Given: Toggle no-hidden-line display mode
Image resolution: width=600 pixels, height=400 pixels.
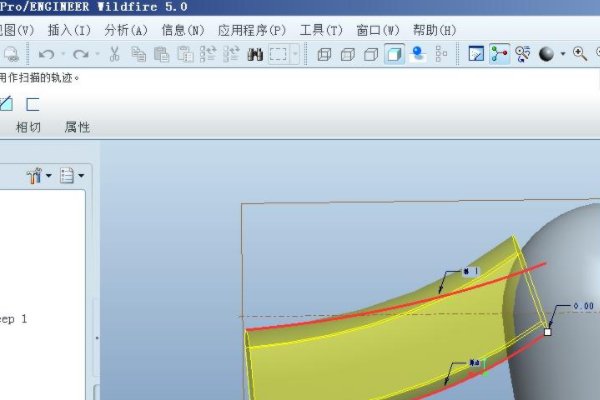Looking at the screenshot, I should (371, 54).
